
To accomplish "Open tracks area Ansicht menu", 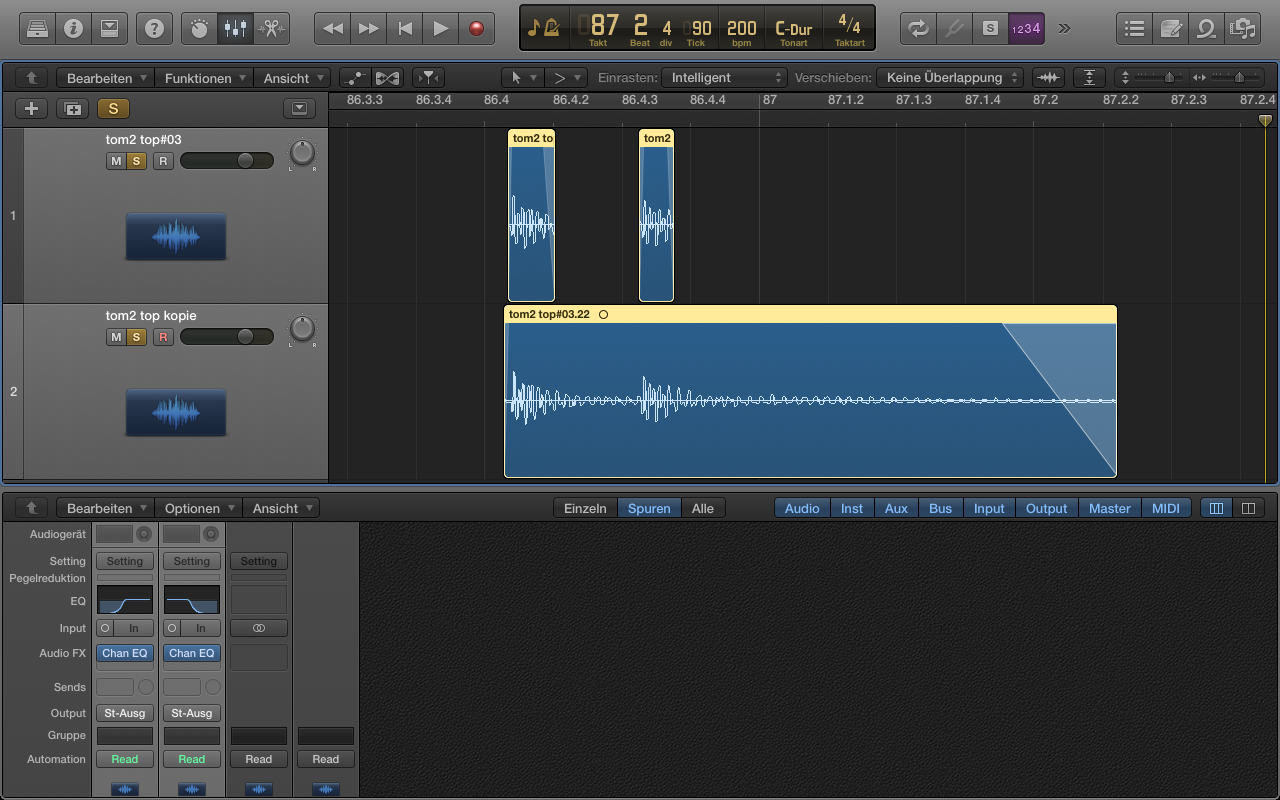I will click(292, 77).
